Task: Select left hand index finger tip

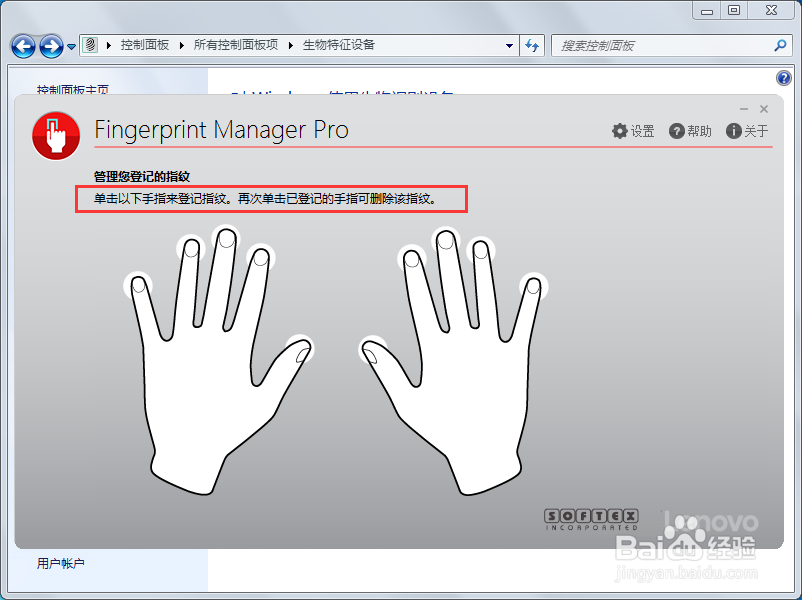Action: (261, 257)
